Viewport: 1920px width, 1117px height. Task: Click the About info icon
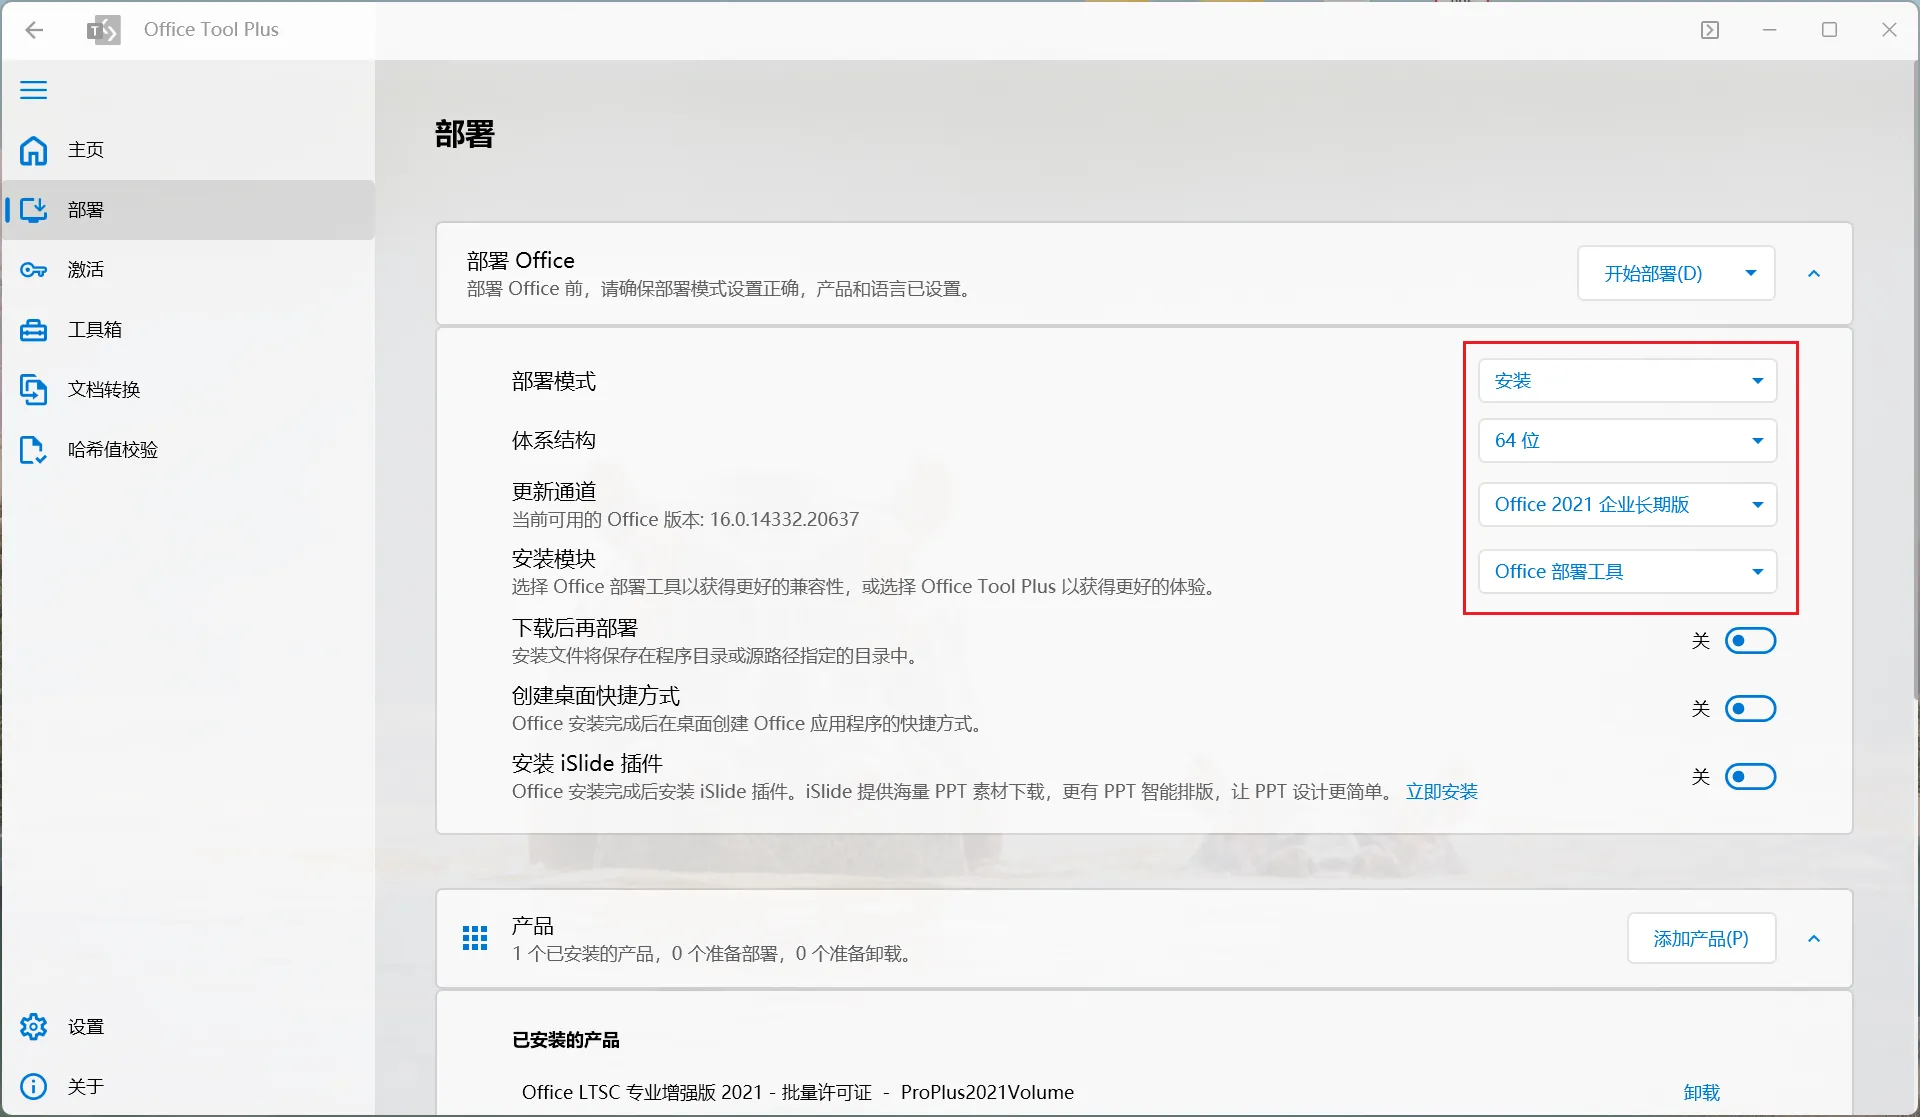pos(33,1087)
